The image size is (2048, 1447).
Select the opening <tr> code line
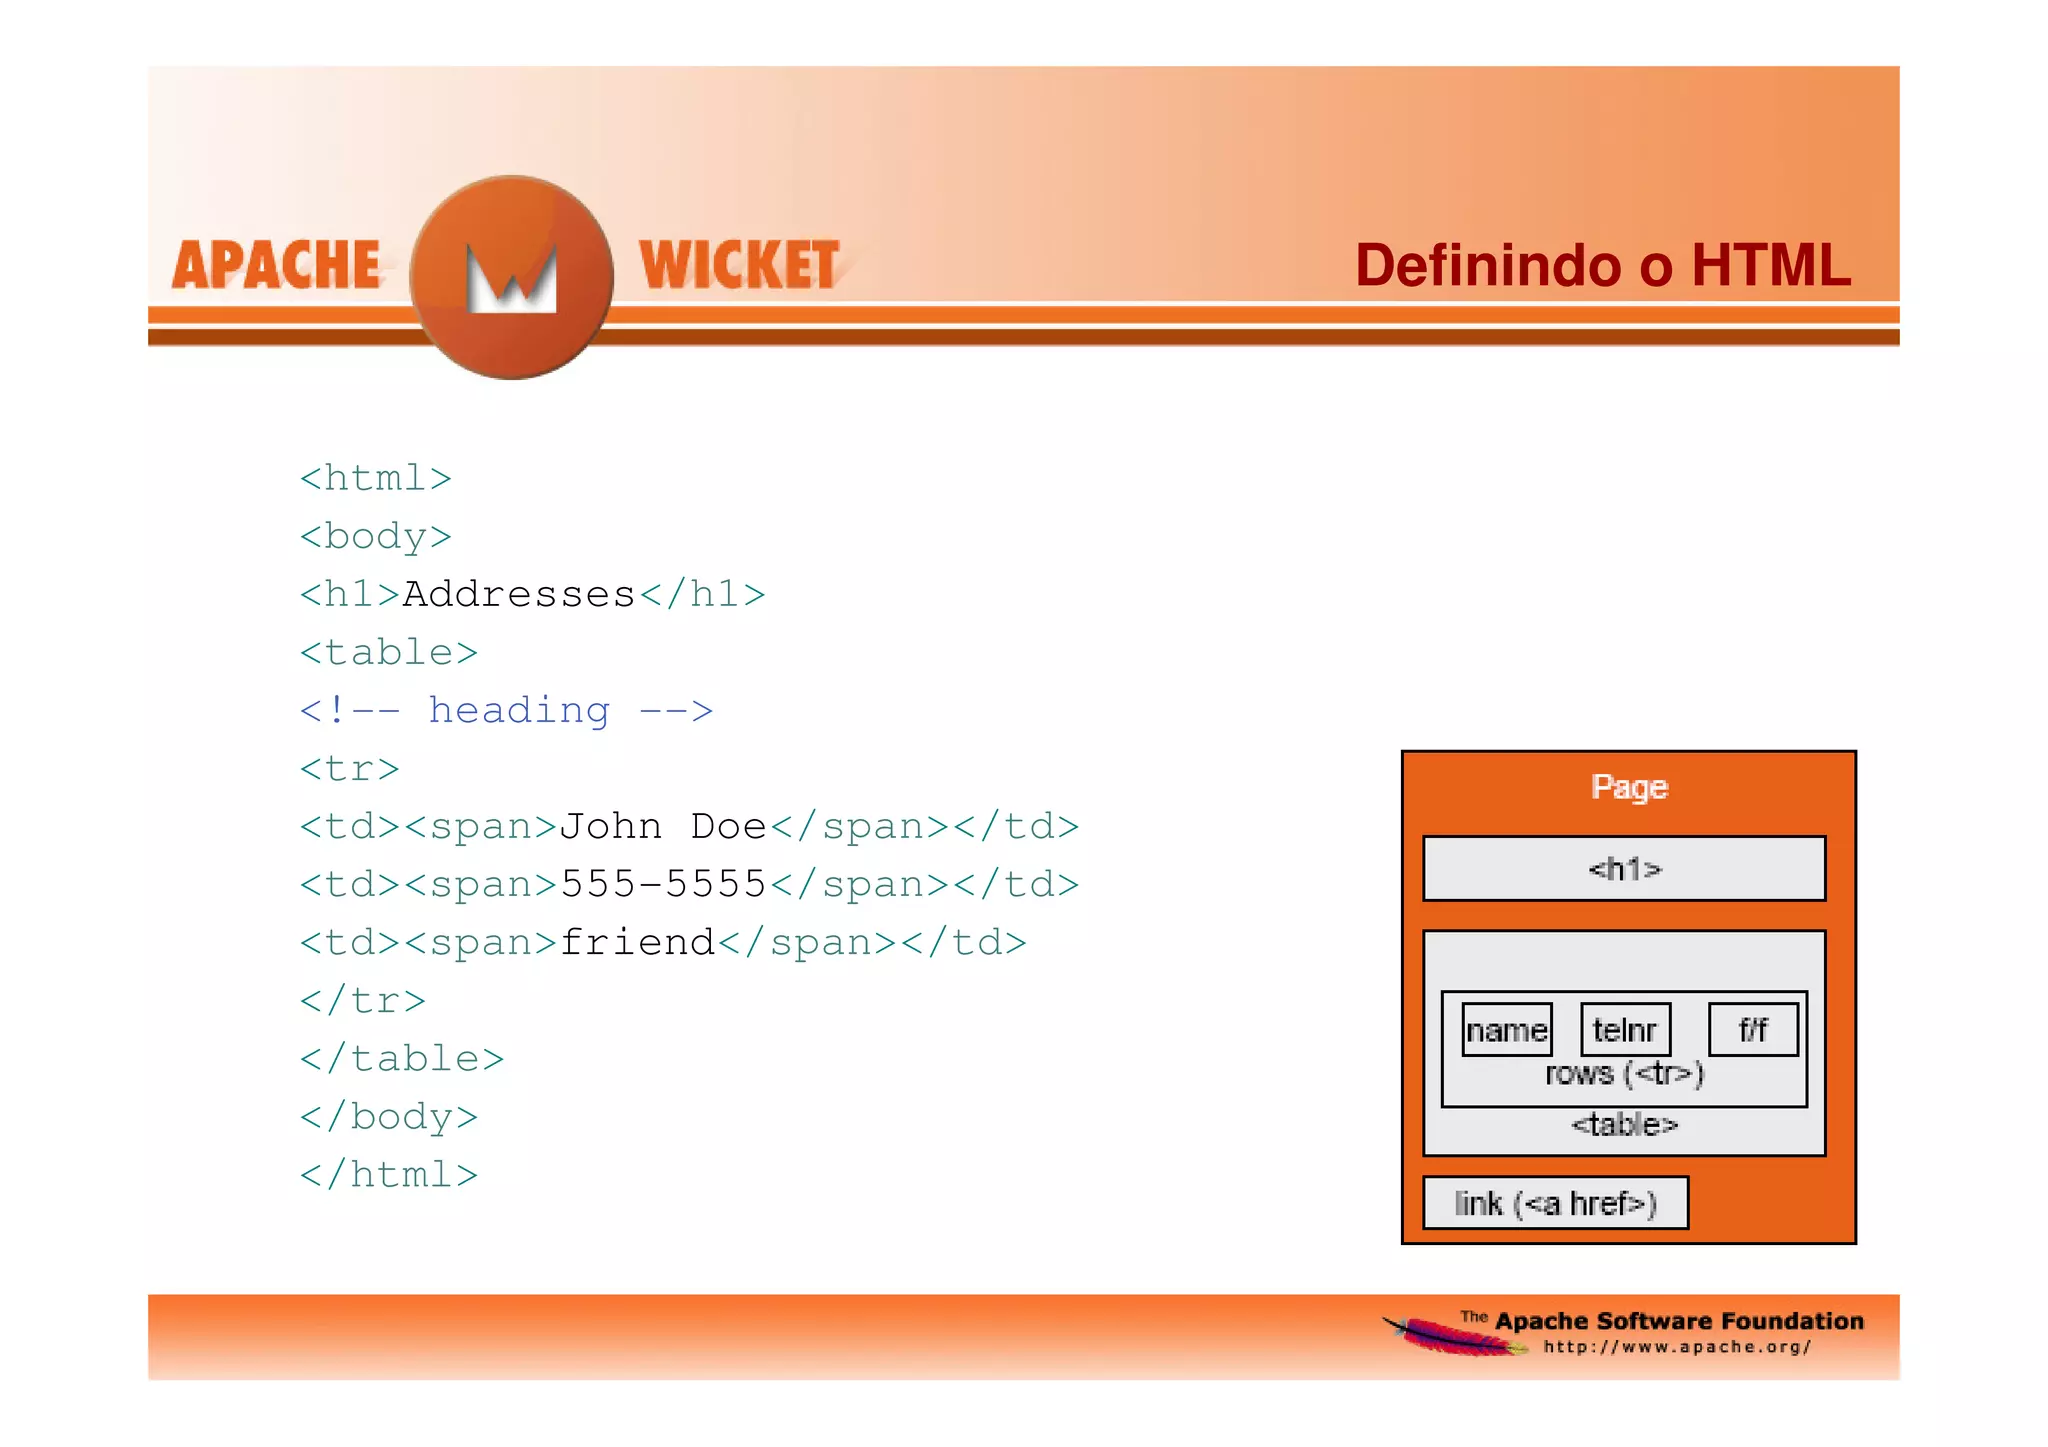[x=350, y=769]
